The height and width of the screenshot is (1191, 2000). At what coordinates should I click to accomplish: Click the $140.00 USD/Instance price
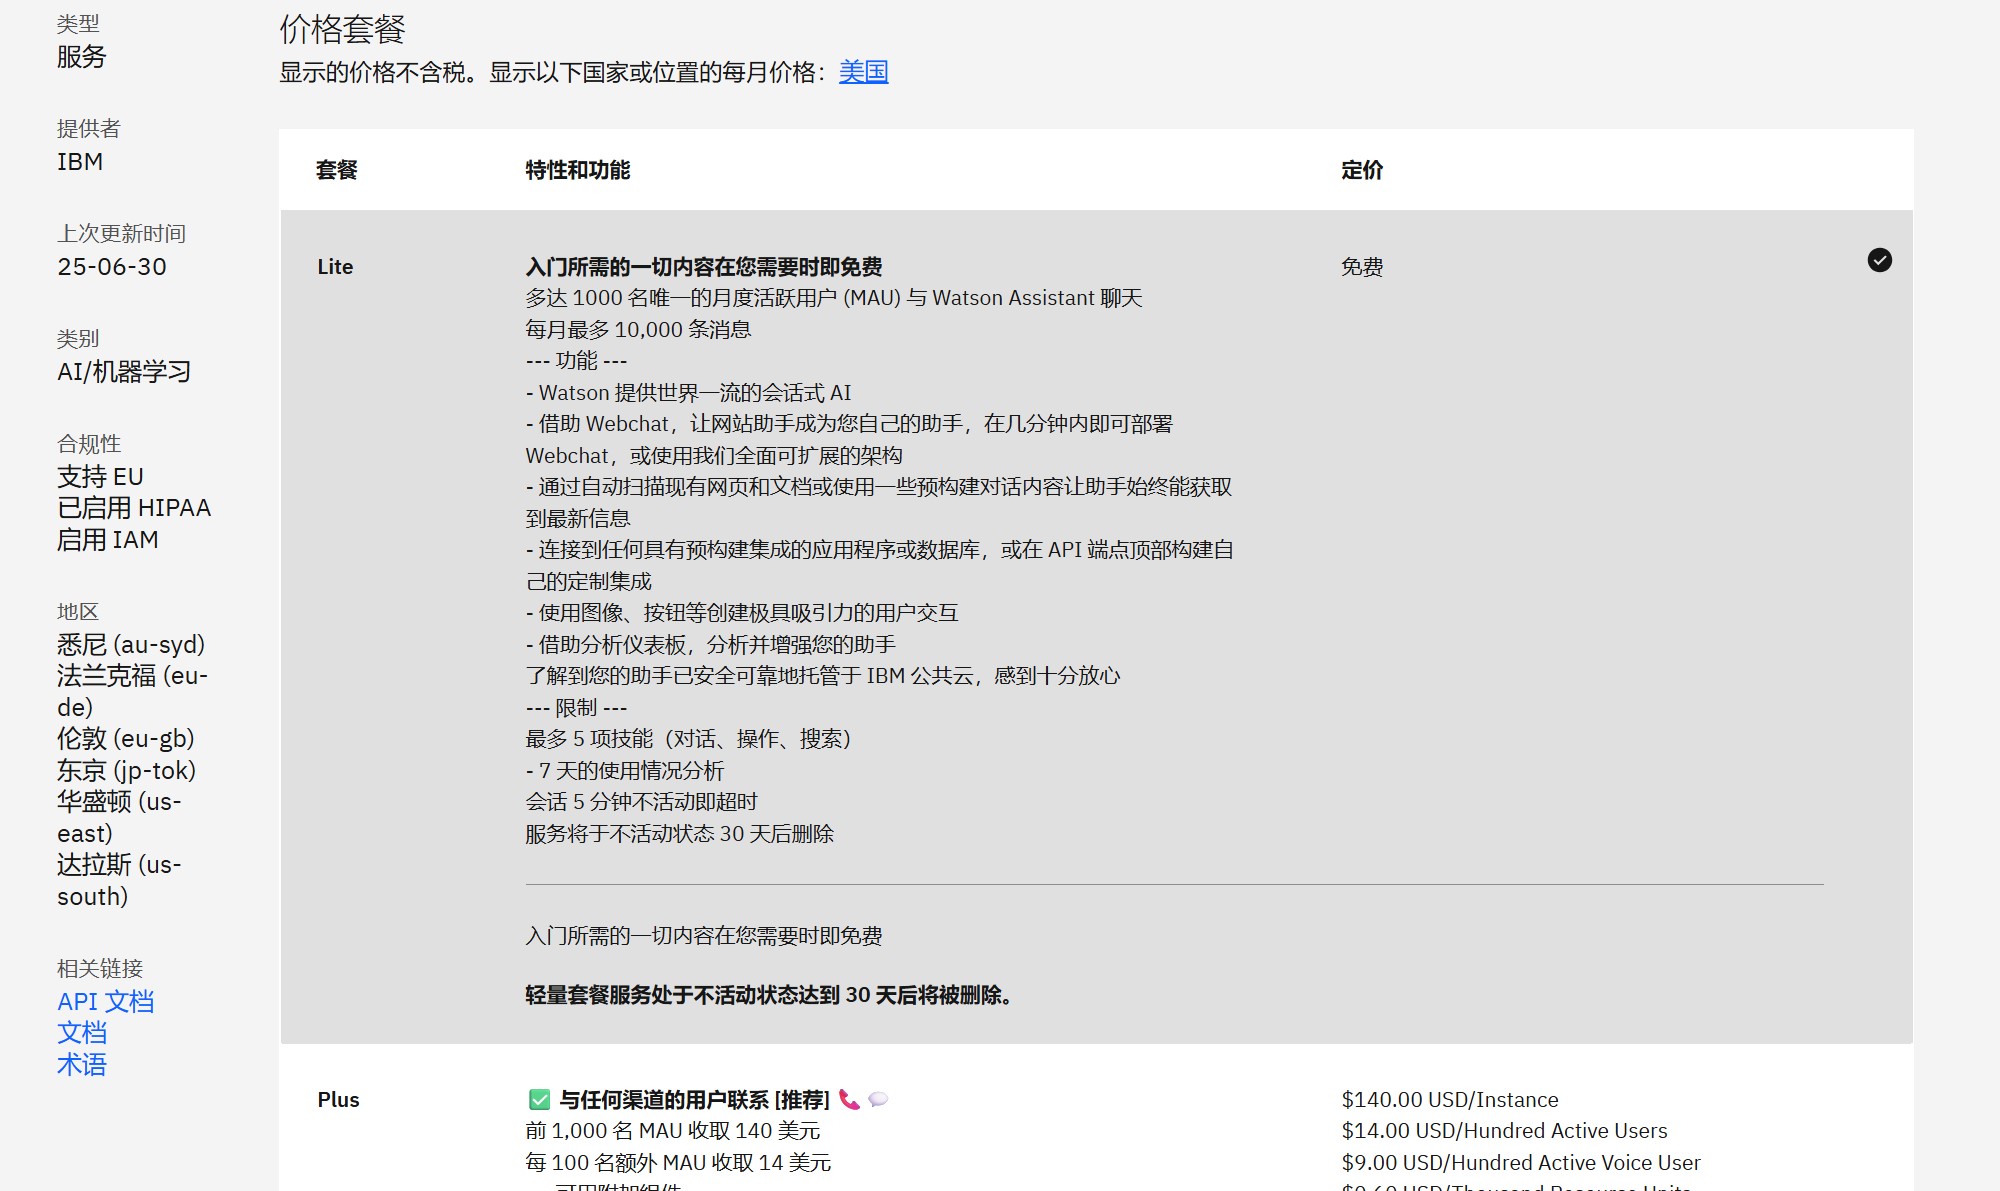[x=1450, y=1100]
